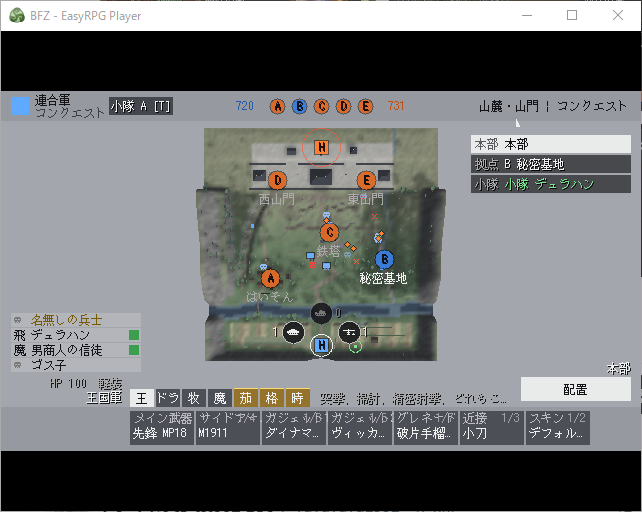Switch to the 魔 class tab
This screenshot has width=642, height=512.
click(x=220, y=398)
